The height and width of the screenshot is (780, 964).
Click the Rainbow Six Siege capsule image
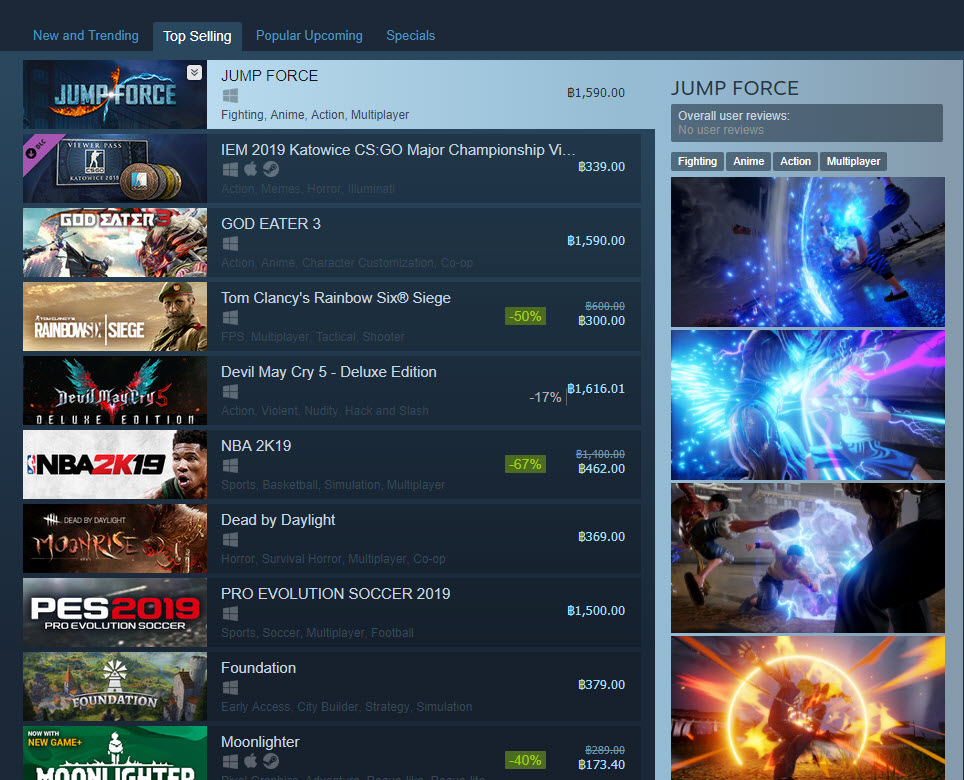click(115, 317)
